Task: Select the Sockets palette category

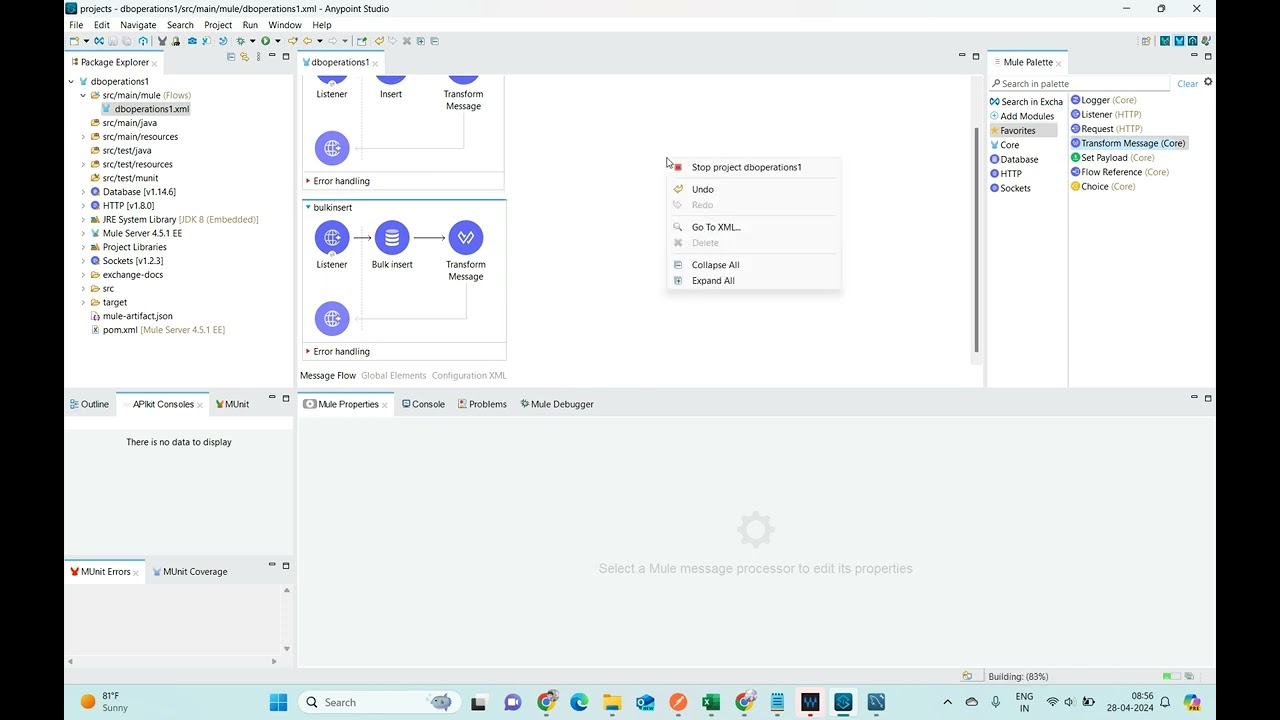Action: [x=1010, y=188]
